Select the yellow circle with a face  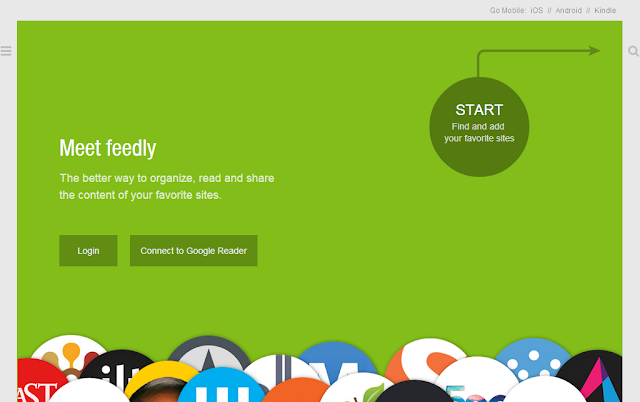(x=161, y=382)
